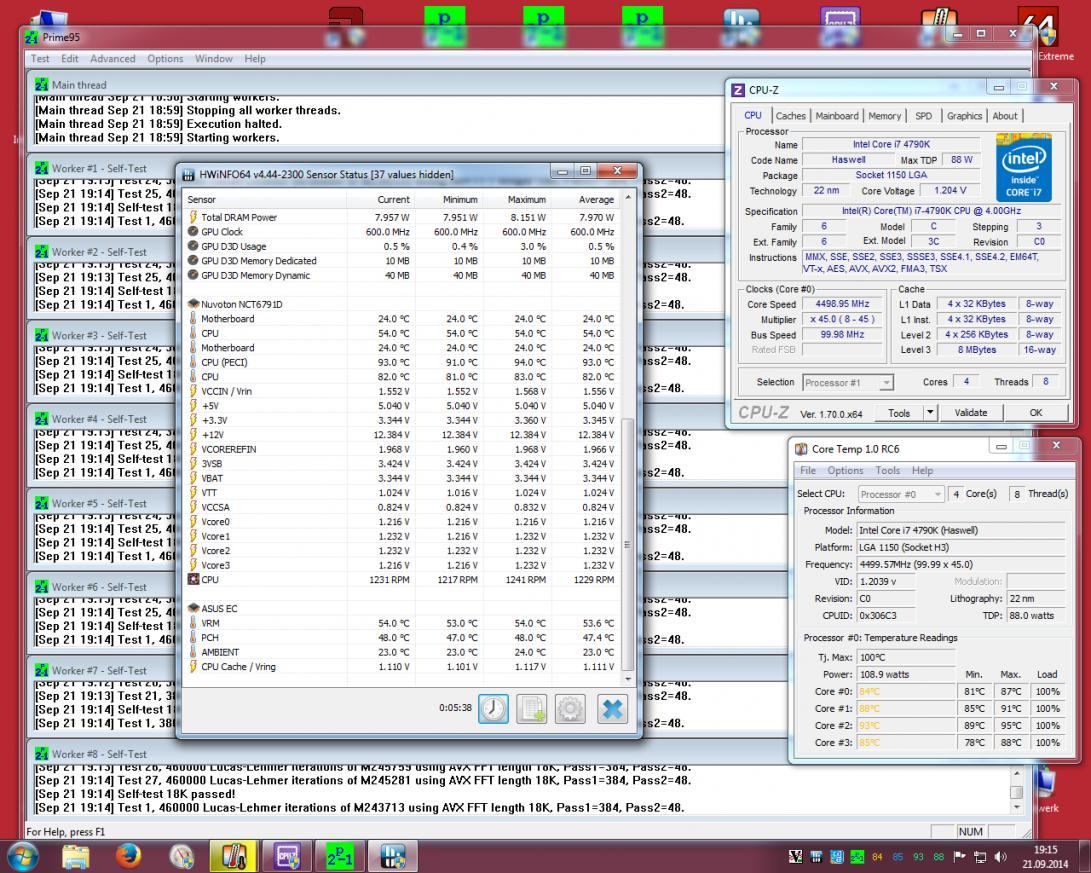Click the Worker #5 Self-Test window icon

coord(42,503)
